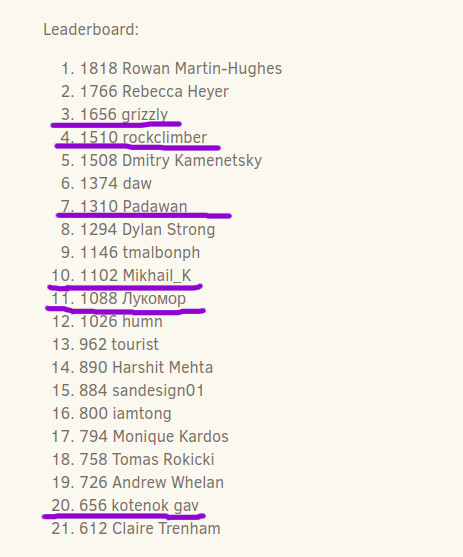
Task: Select the Dmitry Kamenetsky row
Action: point(161,160)
